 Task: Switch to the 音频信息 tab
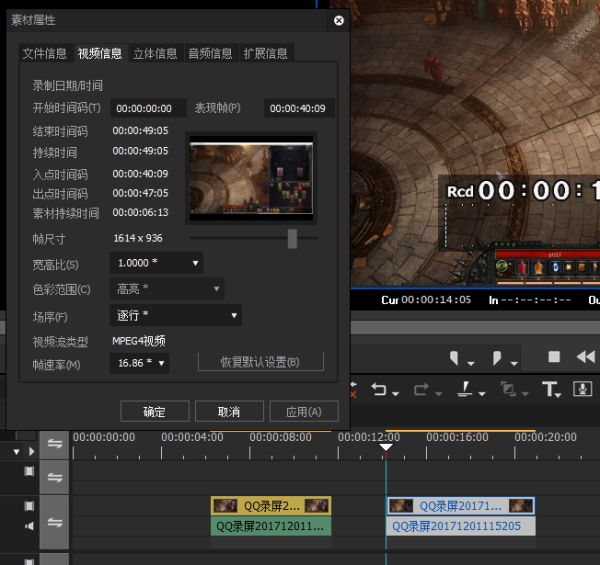point(210,53)
